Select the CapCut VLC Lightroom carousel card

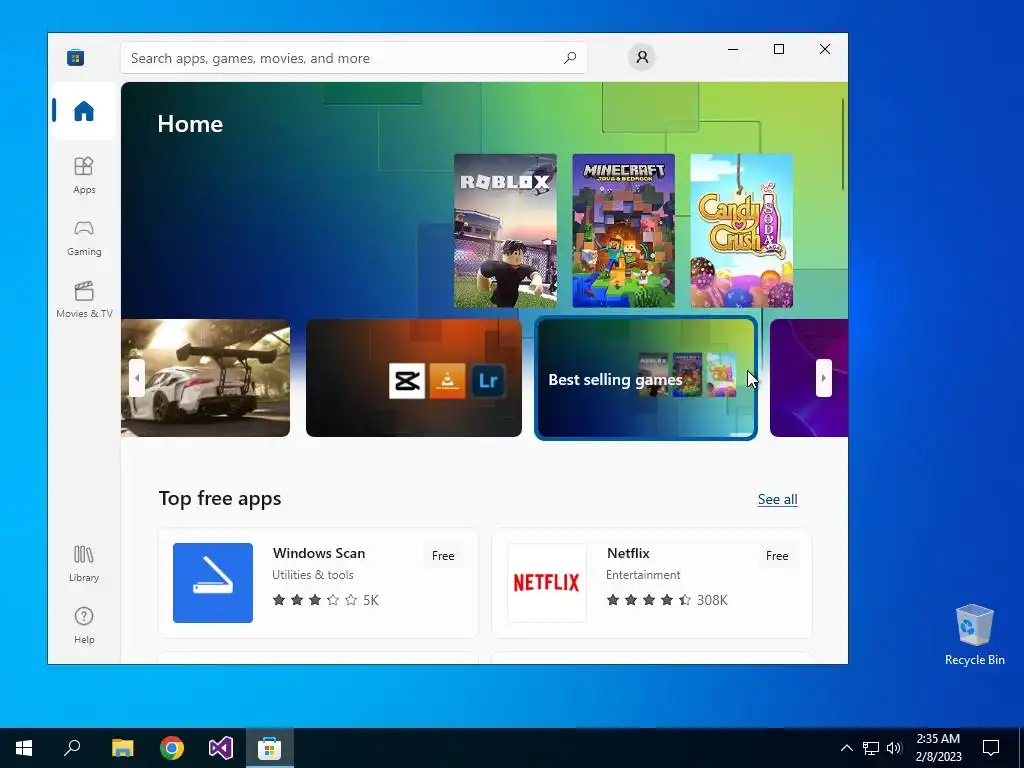click(x=414, y=378)
